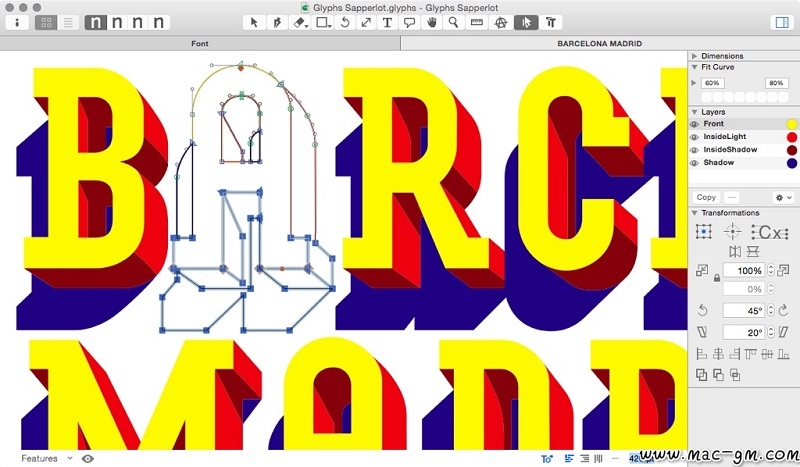Select the Annotation speech bubble tool

coord(409,22)
